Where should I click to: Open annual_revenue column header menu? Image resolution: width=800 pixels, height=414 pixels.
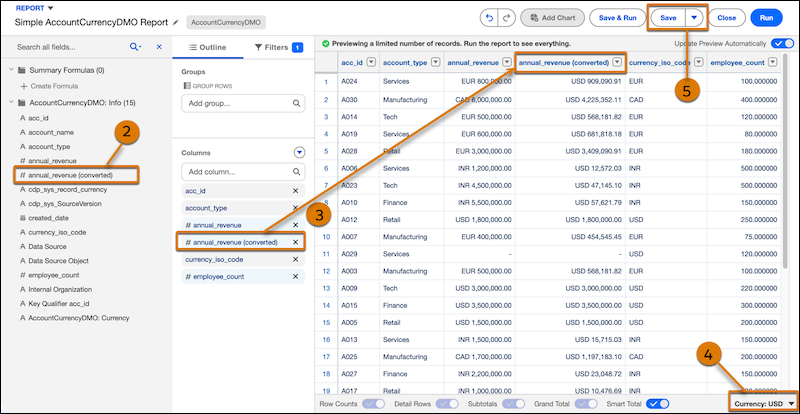[507, 62]
